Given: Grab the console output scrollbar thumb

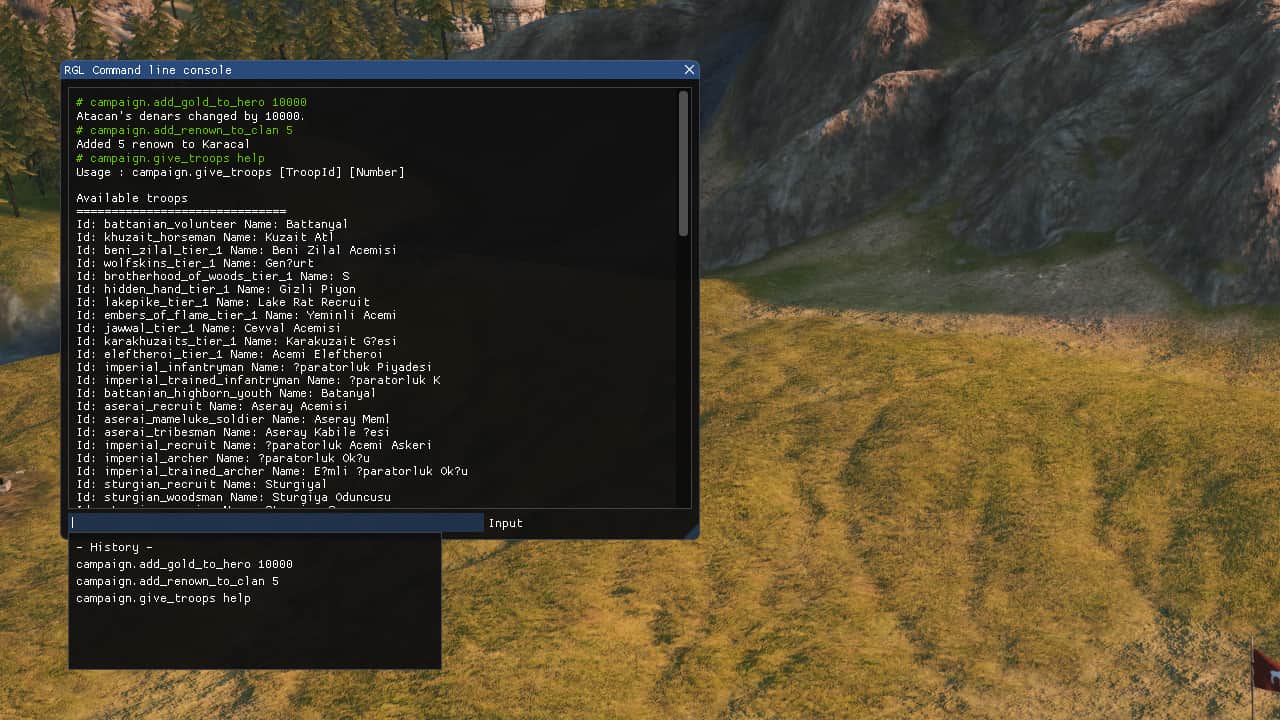Looking at the screenshot, I should click(683, 163).
